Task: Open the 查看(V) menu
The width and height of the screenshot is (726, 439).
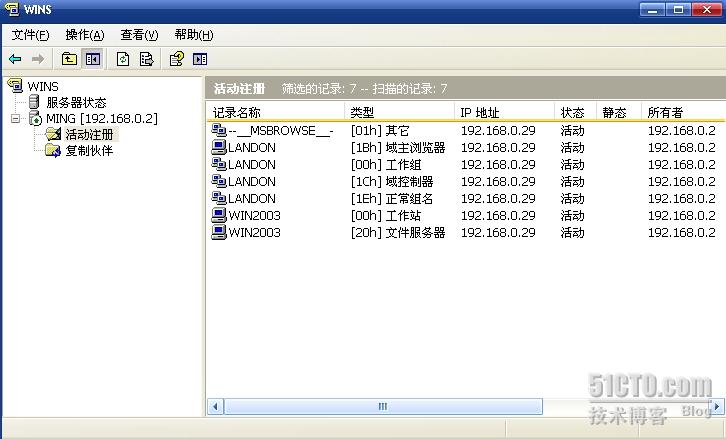Action: 139,35
